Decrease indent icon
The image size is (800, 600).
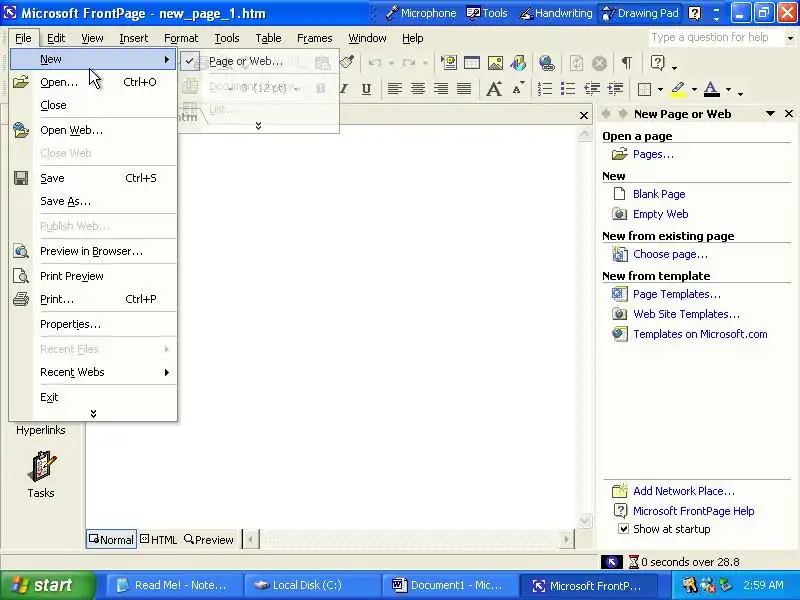coord(592,89)
